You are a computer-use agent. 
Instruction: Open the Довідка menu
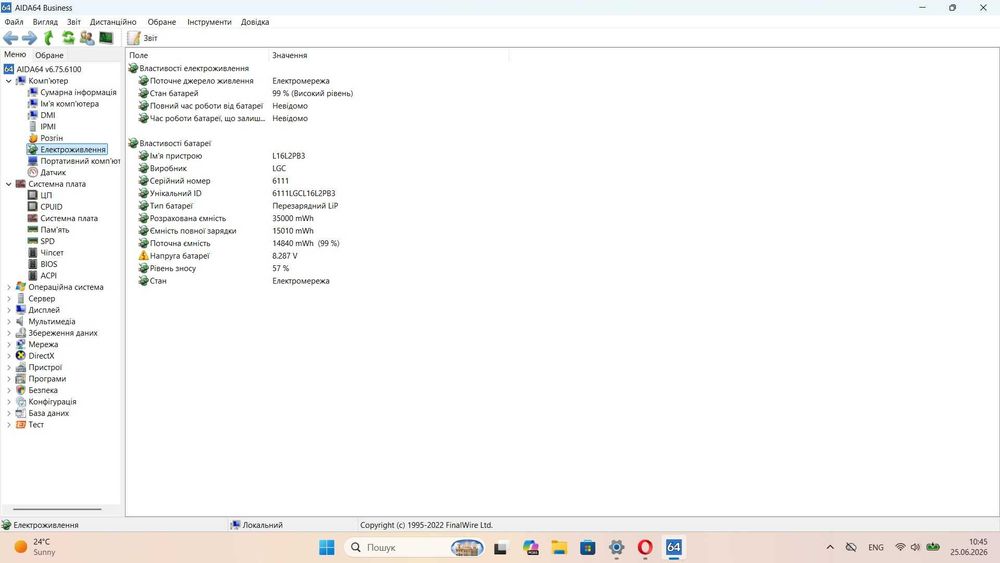(255, 22)
